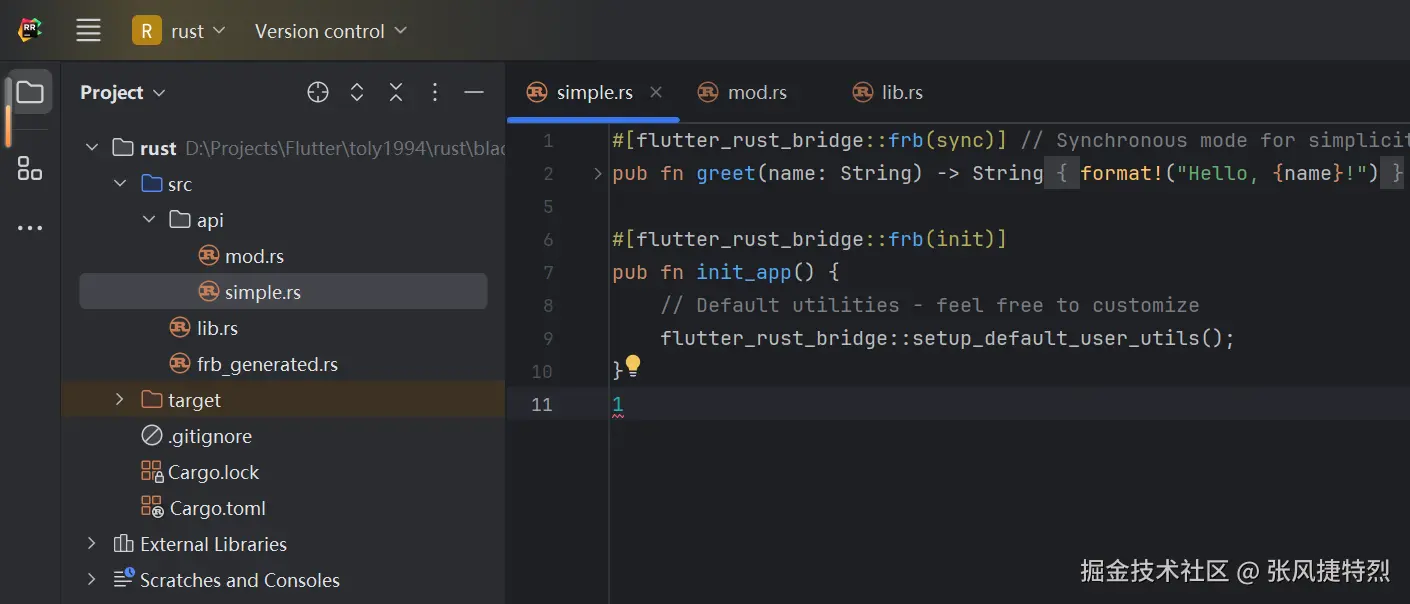Click line number 7 in gutter
The image size is (1410, 604).
547,272
